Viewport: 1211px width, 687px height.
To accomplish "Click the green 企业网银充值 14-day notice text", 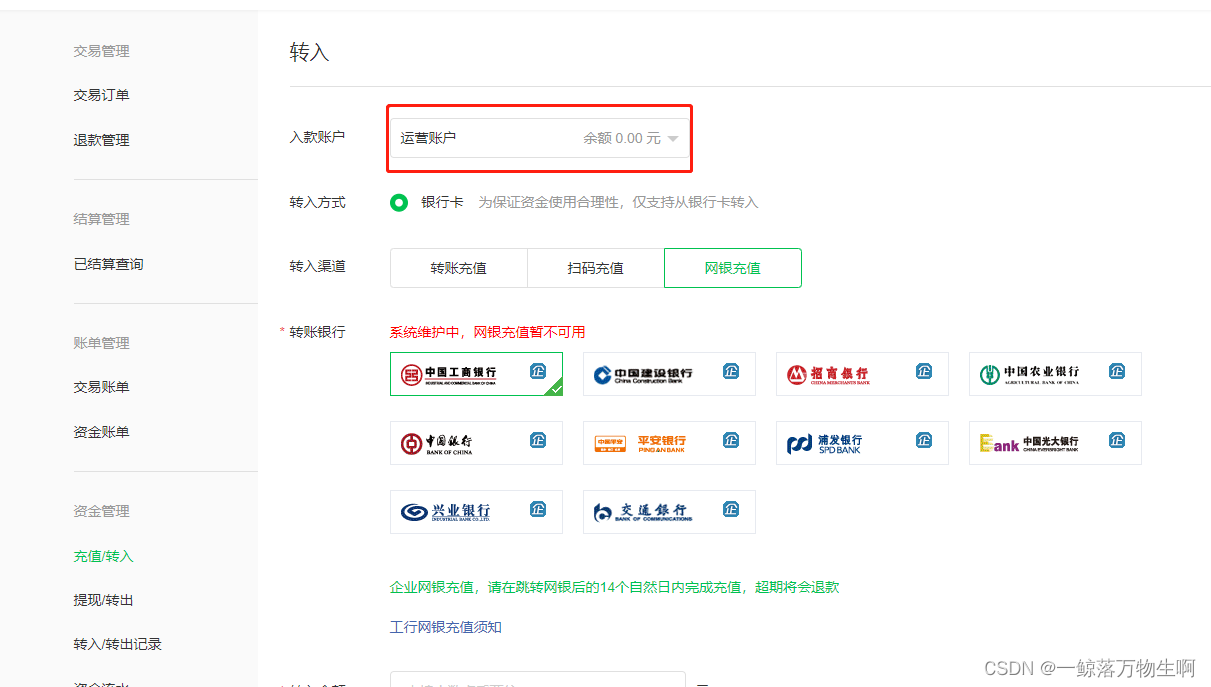I will pos(614,587).
